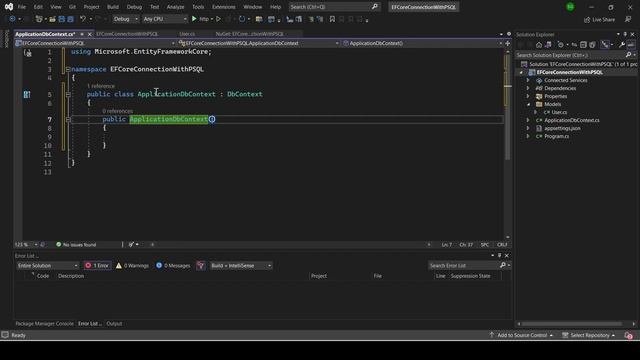This screenshot has width=640, height=360.
Task: Click the implements margin icon at line 5
Action: [27, 94]
